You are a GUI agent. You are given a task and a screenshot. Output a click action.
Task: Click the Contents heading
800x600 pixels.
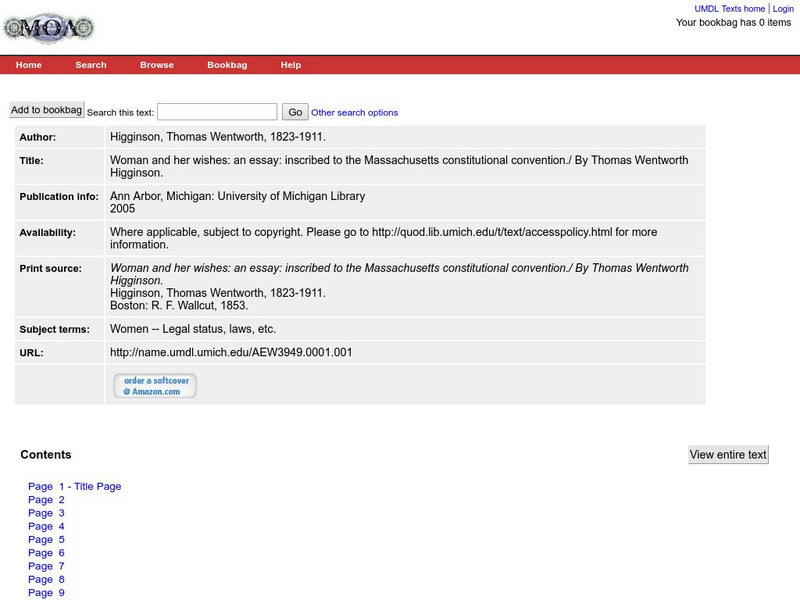click(x=46, y=455)
